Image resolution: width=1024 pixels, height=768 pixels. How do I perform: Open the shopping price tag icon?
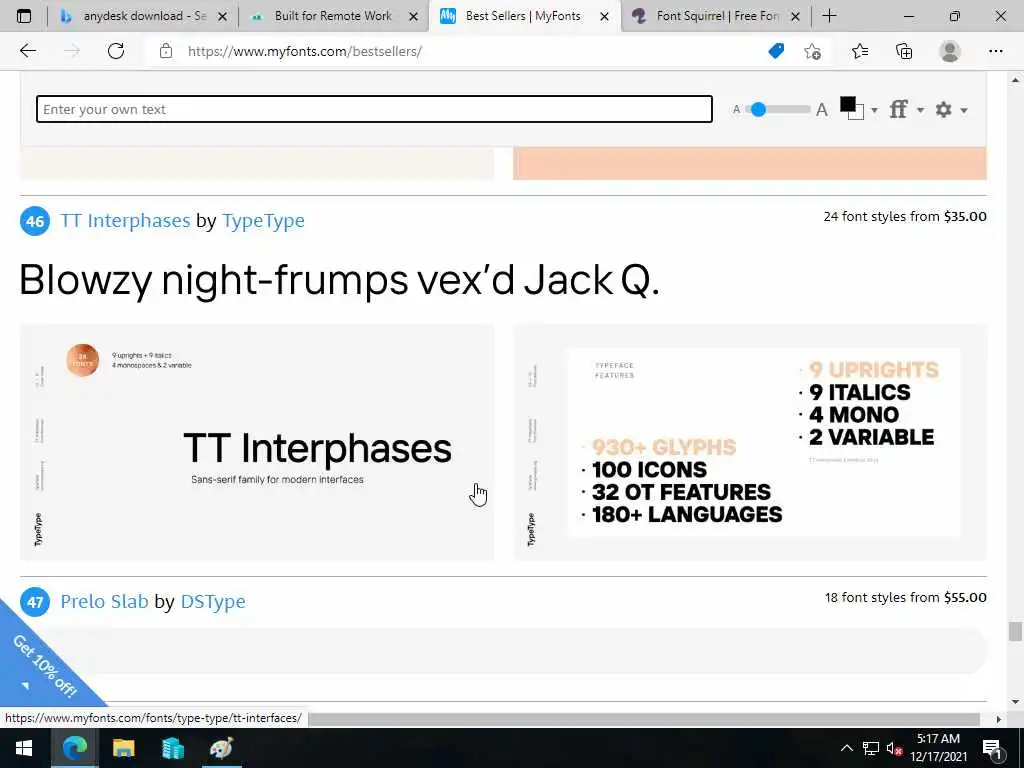click(x=776, y=51)
